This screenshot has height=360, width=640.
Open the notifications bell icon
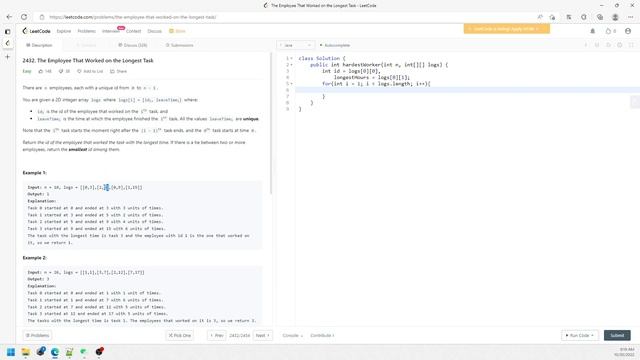[592, 31]
